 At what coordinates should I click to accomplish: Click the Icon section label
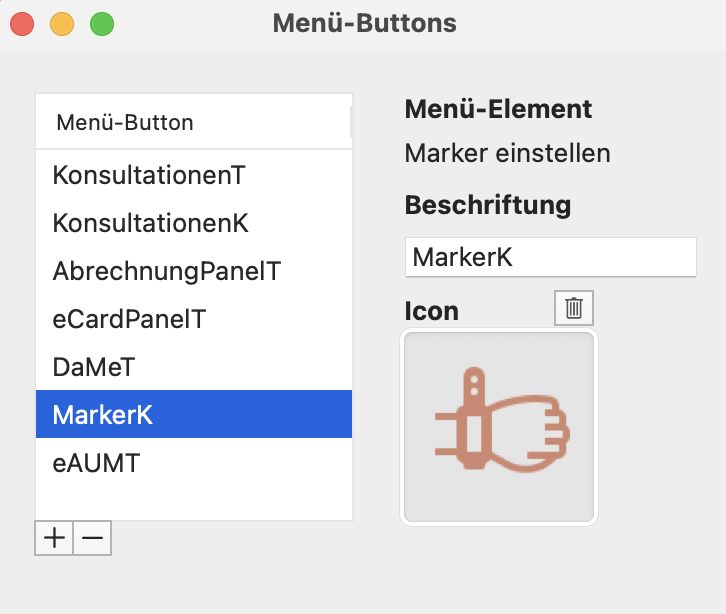(432, 311)
